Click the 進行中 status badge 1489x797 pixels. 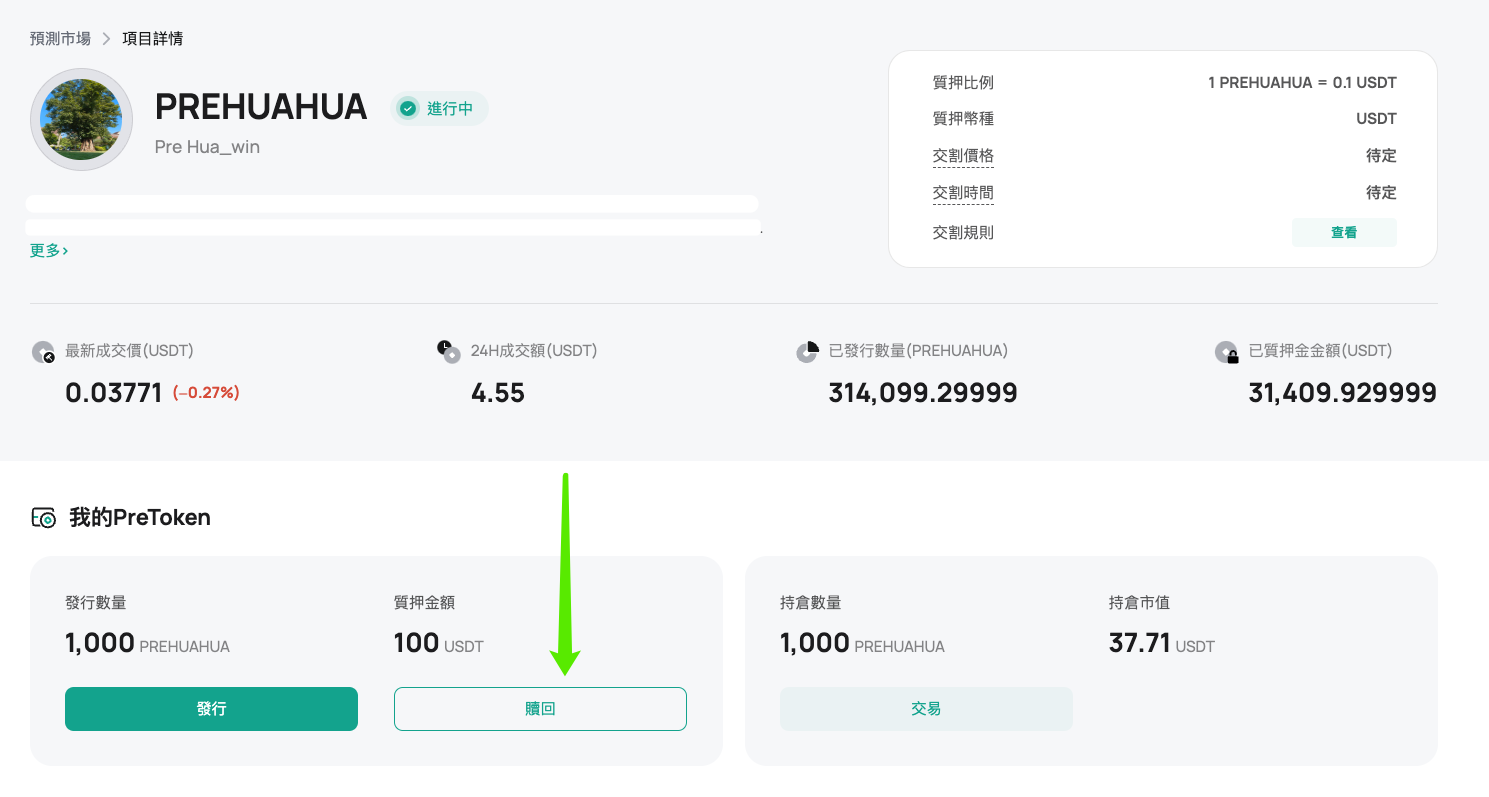pos(440,108)
